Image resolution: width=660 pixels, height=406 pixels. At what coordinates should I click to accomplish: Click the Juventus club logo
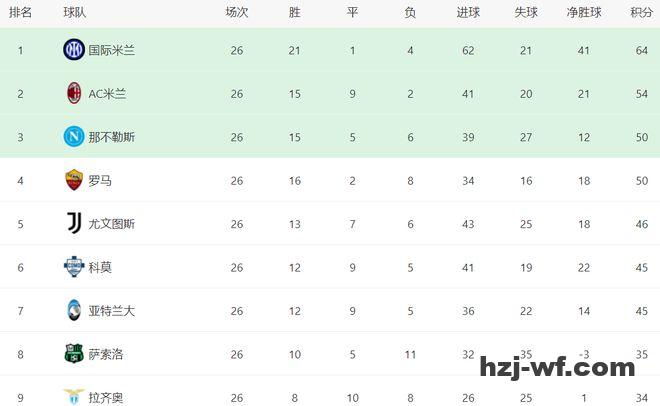click(73, 223)
